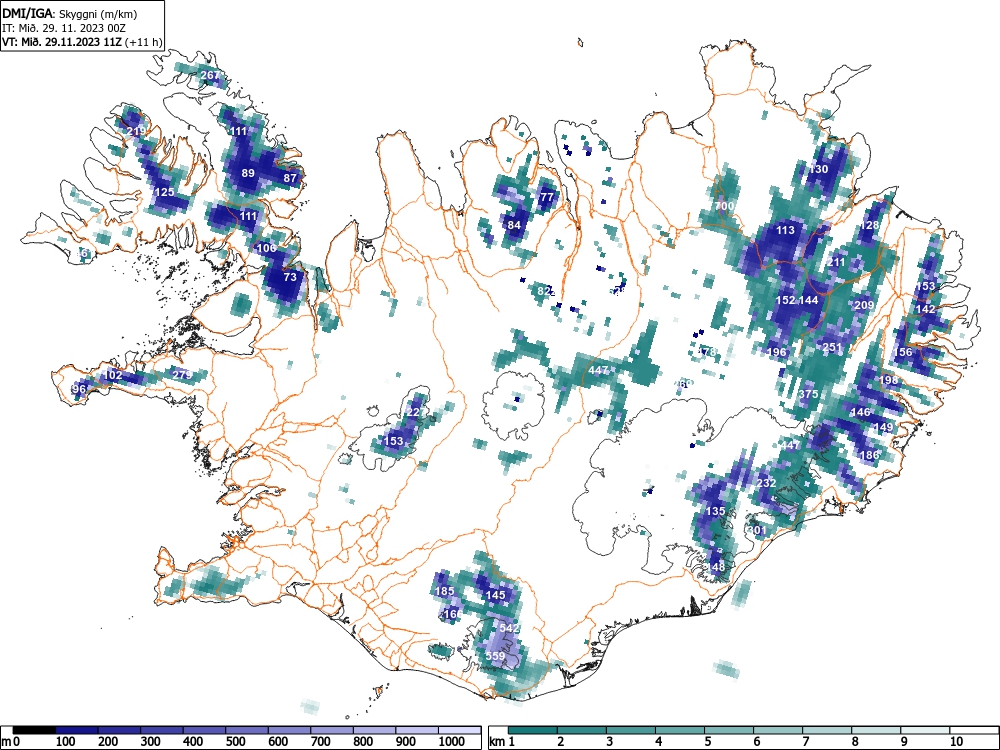Viewport: 1000px width, 750px height.
Task: Select the 5 km legend color swatch
Action: (x=729, y=730)
